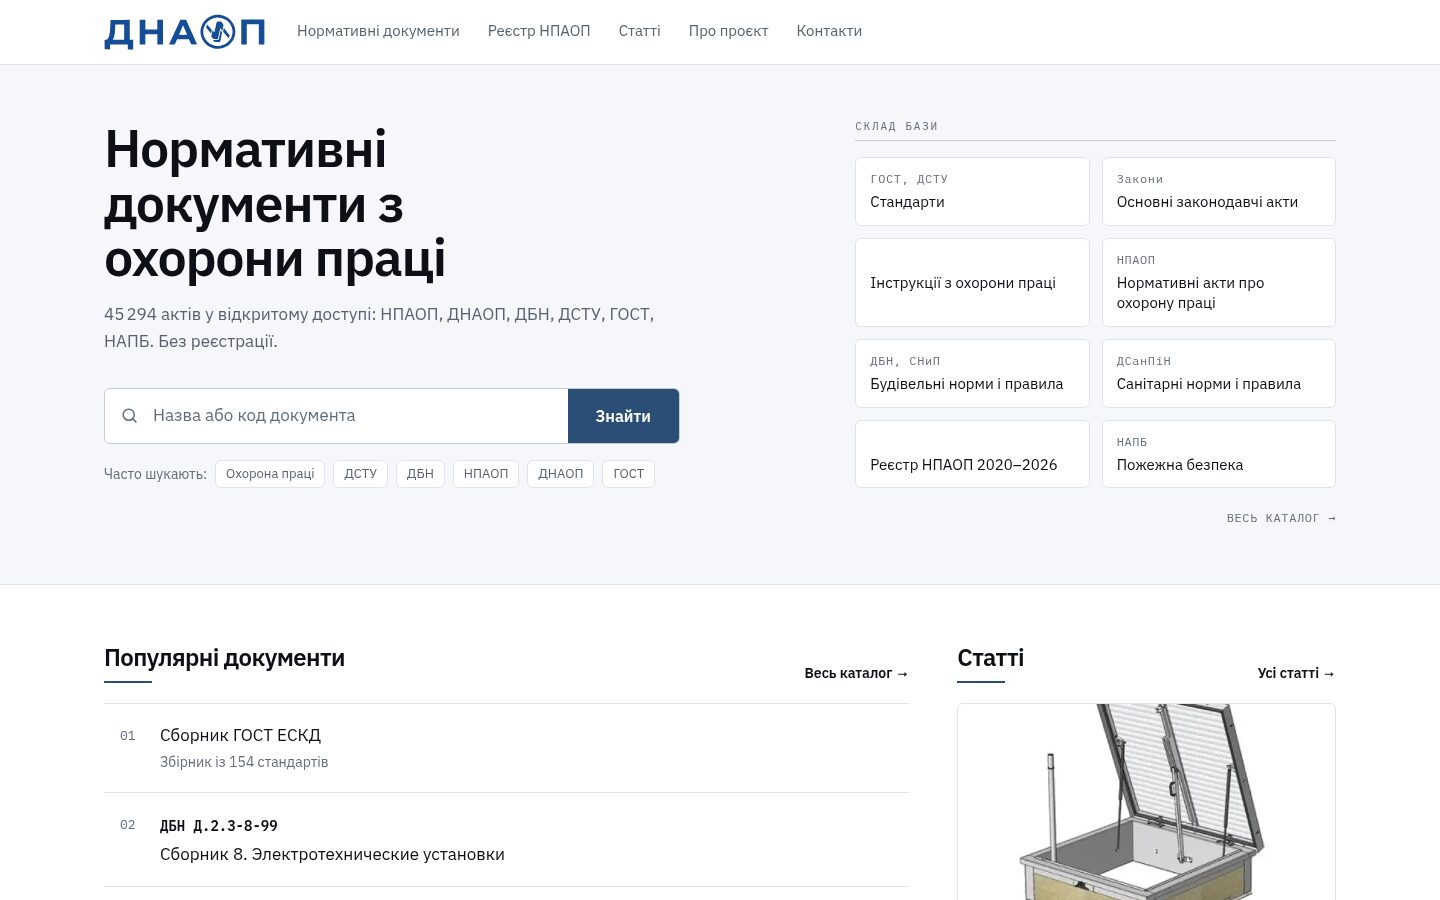
Task: Open the Основні законодавчі акти card
Action: pyautogui.click(x=1218, y=191)
